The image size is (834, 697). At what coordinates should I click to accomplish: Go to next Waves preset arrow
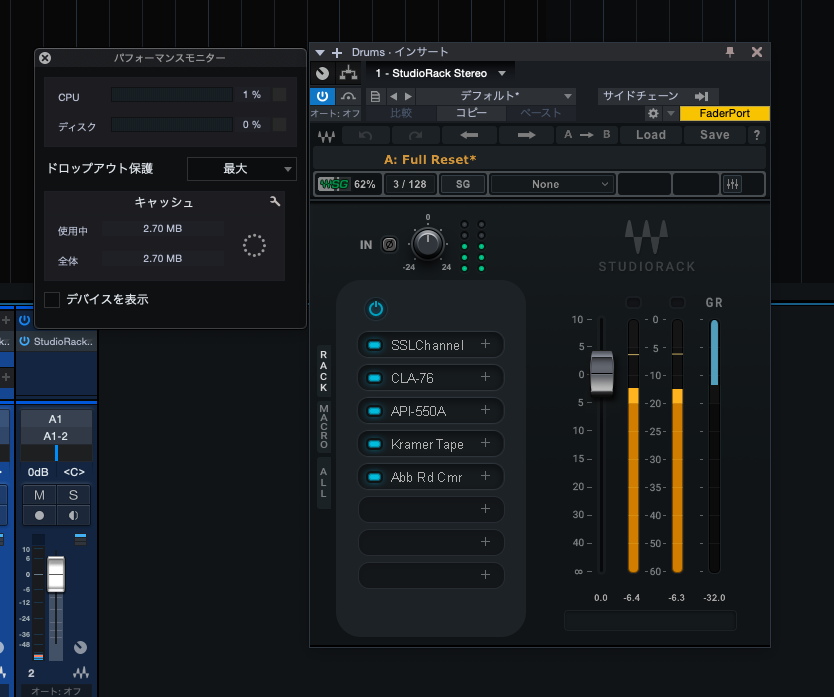tap(527, 135)
